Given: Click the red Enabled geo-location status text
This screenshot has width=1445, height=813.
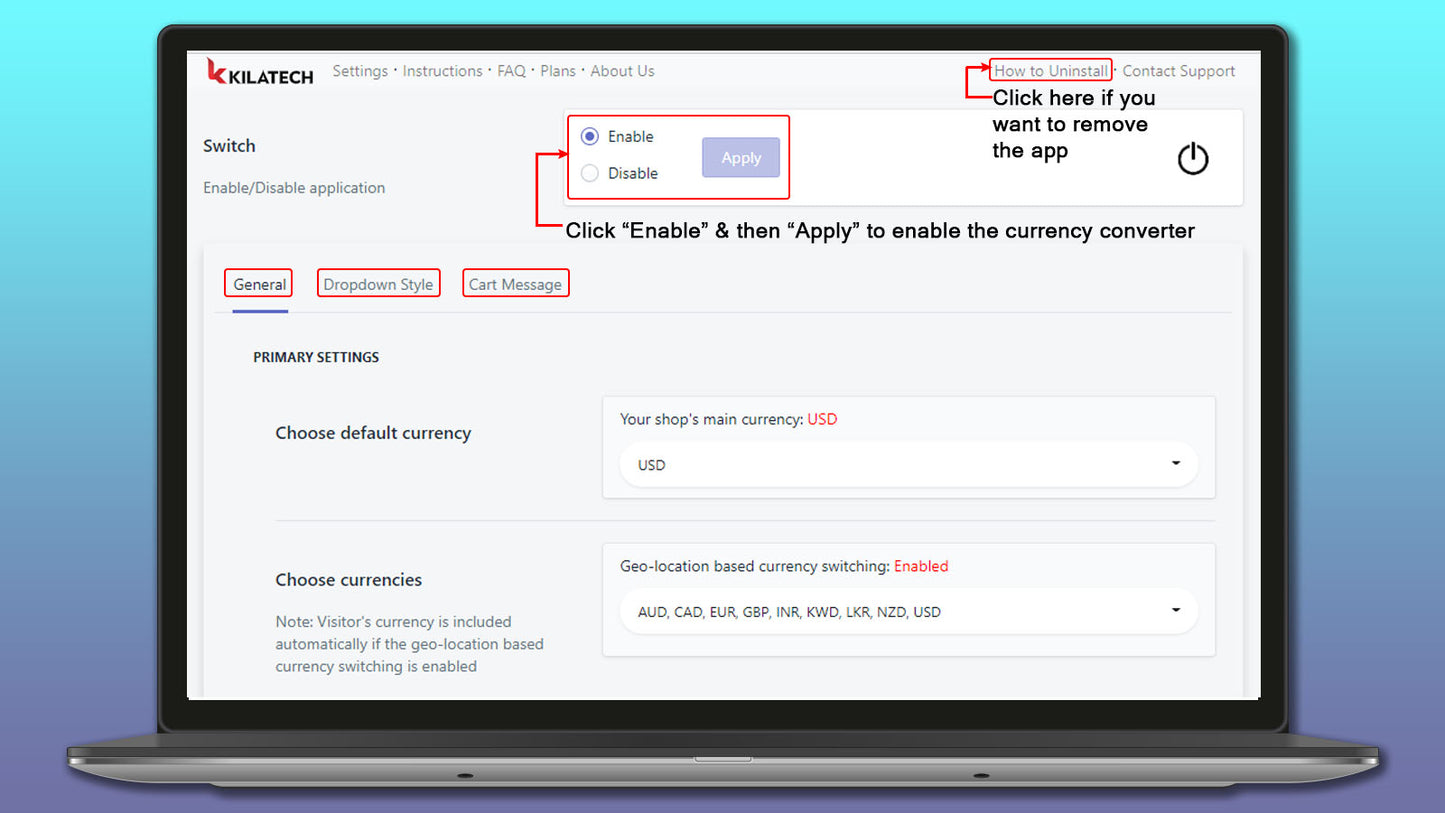Looking at the screenshot, I should pos(921,566).
